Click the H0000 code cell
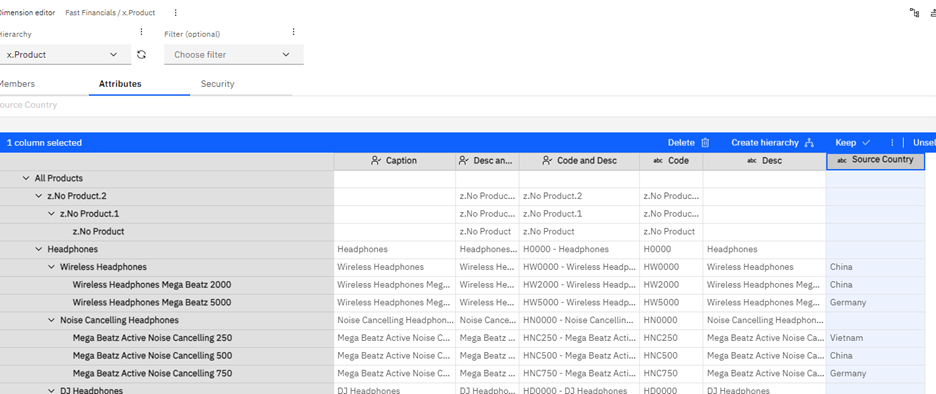This screenshot has width=936, height=394. tap(671, 250)
